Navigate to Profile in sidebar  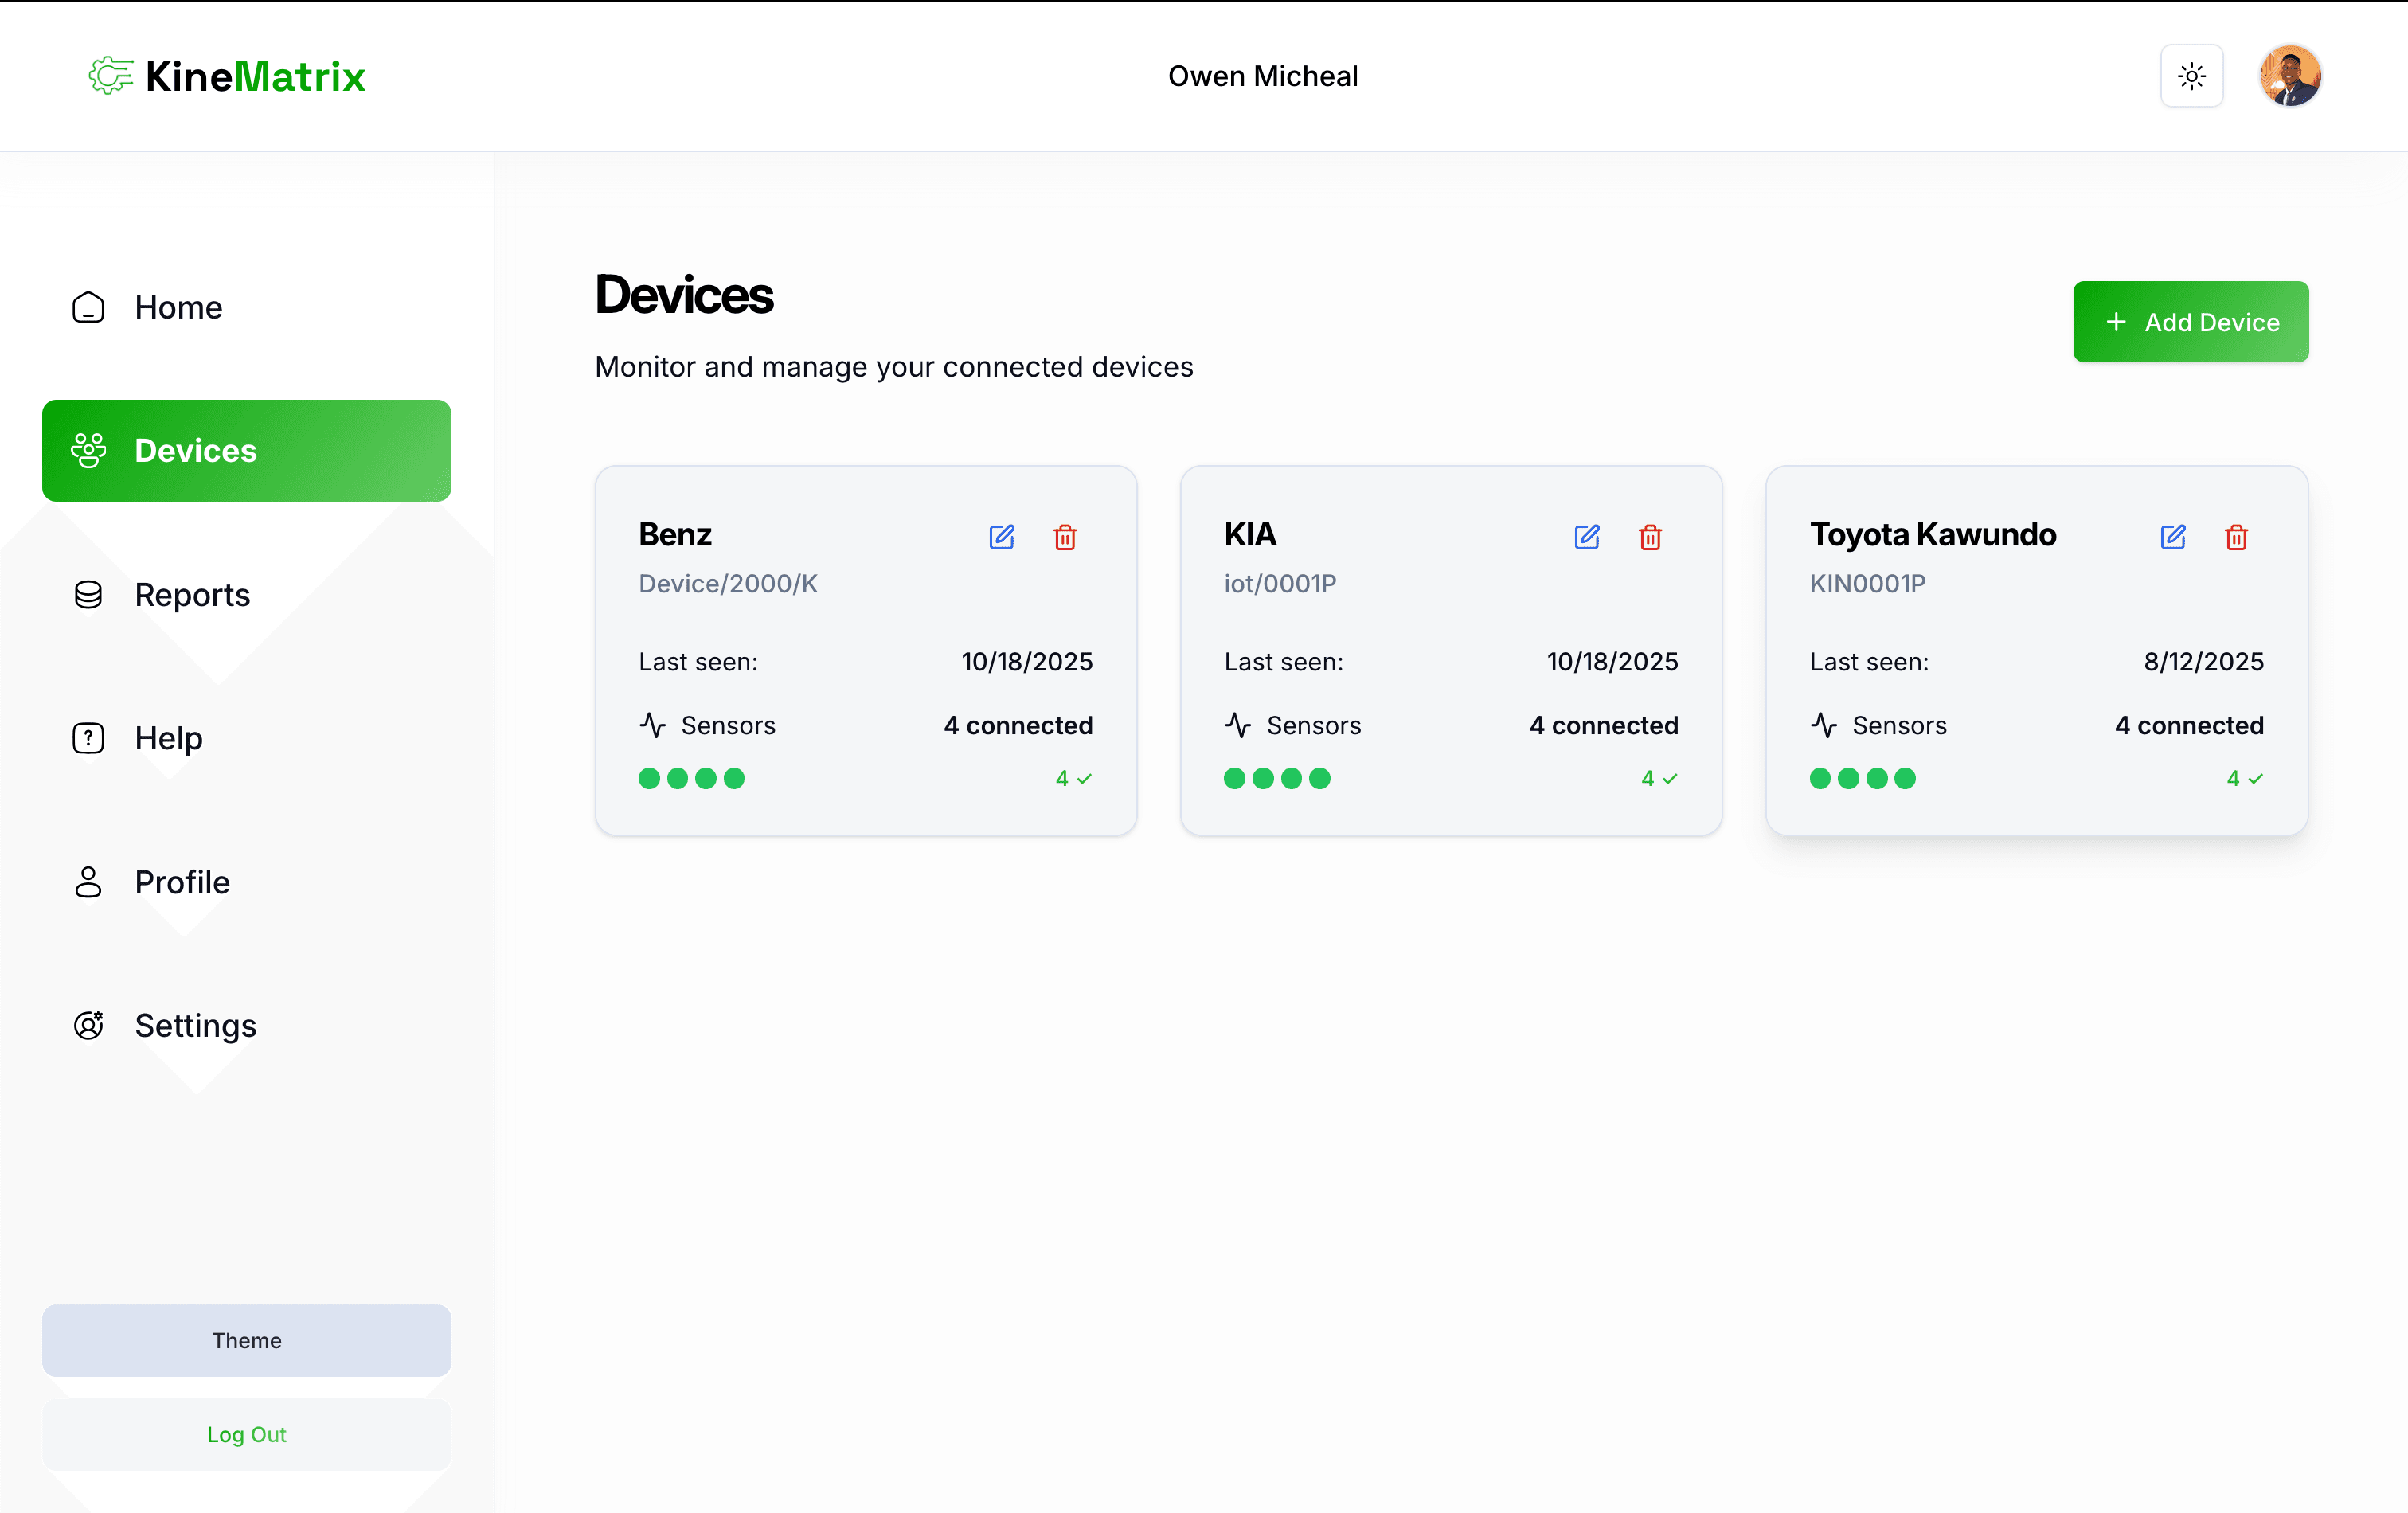[x=182, y=882]
